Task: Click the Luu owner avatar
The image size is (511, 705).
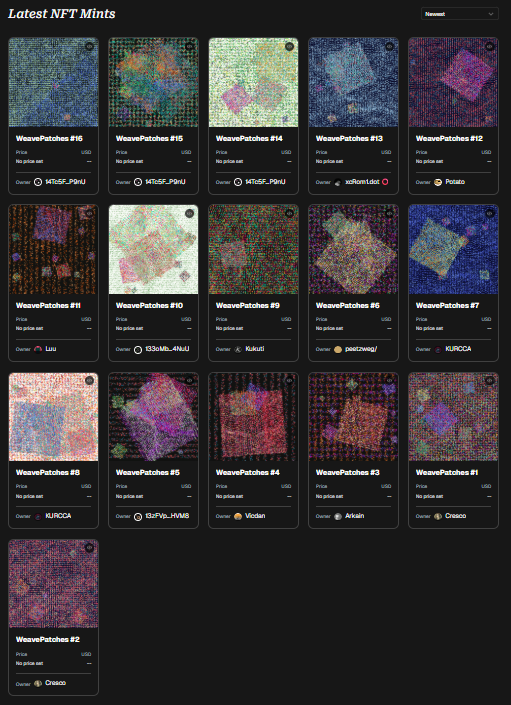Action: tap(38, 349)
